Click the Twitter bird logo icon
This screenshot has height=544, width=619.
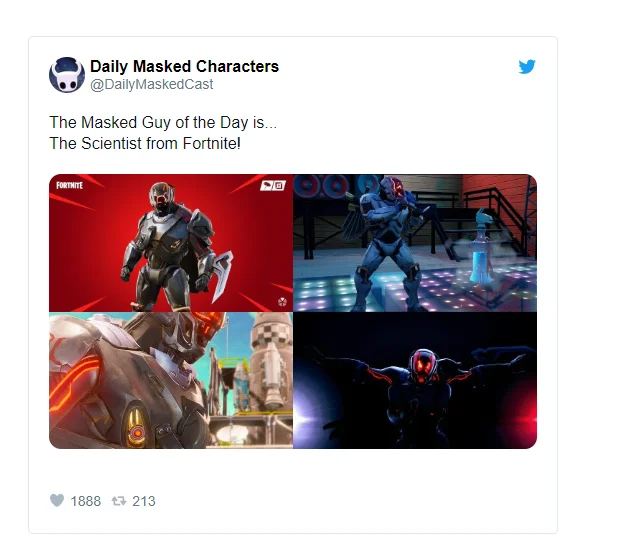coord(527,67)
